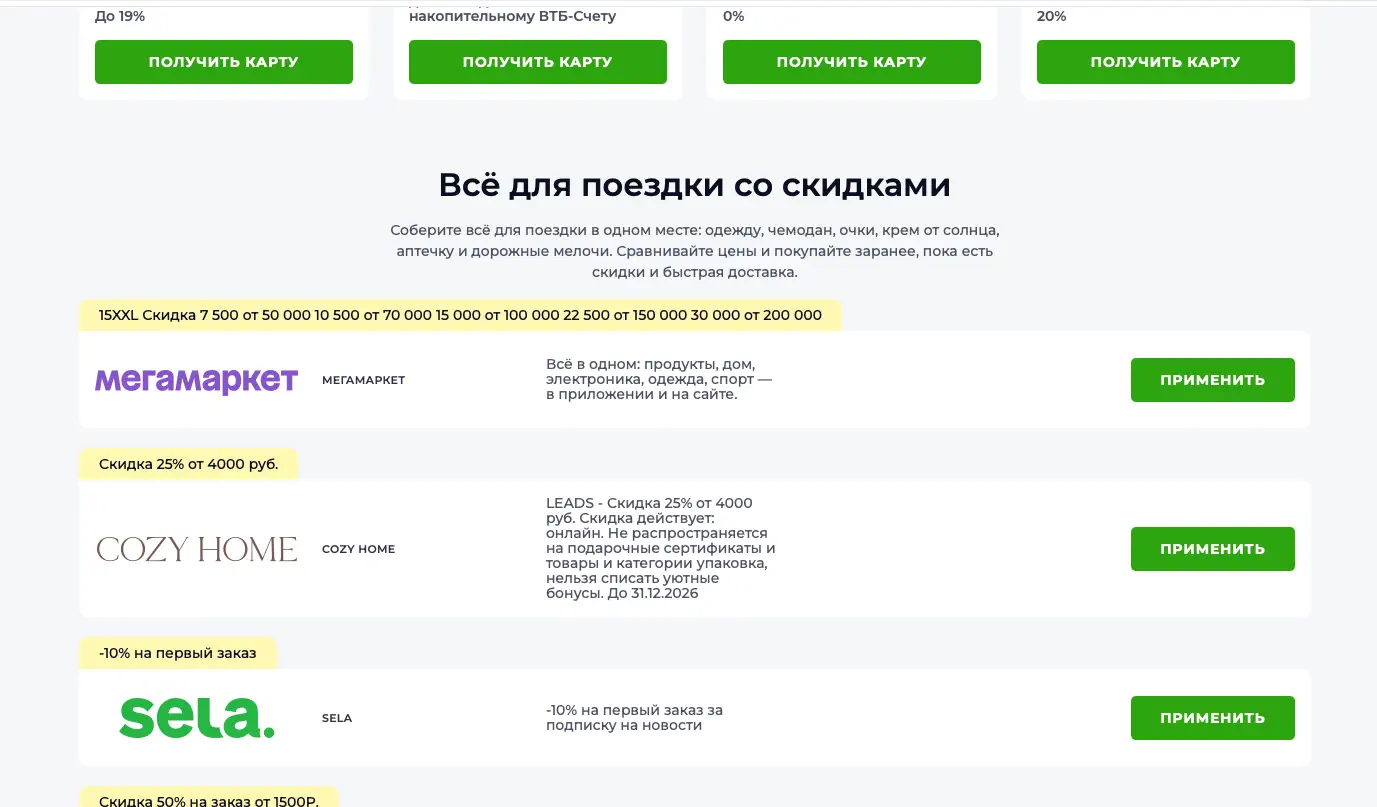
Task: Click the LEADS - Скидка 25% description text
Action: [x=661, y=548]
